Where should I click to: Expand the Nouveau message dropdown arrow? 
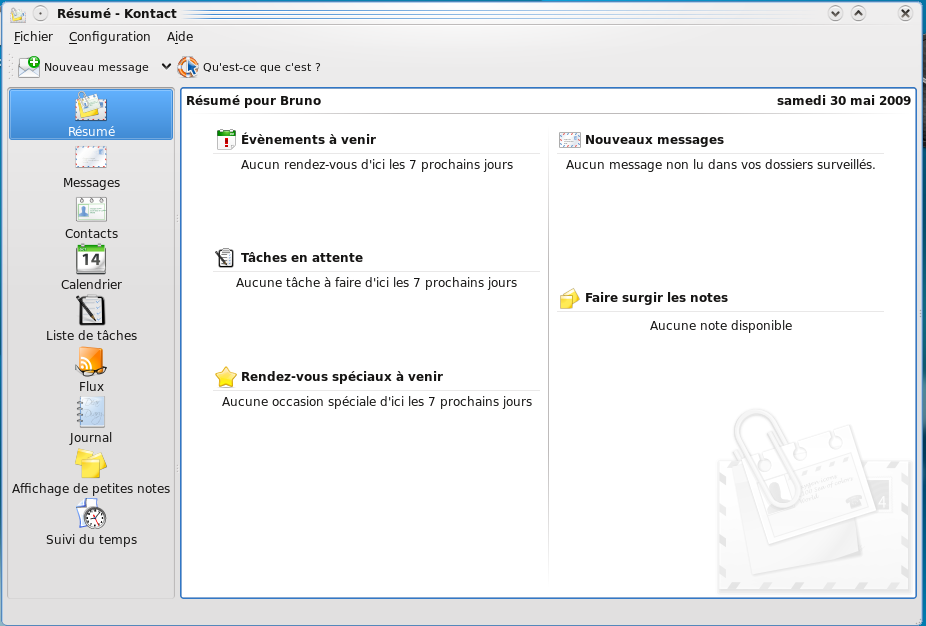[166, 67]
